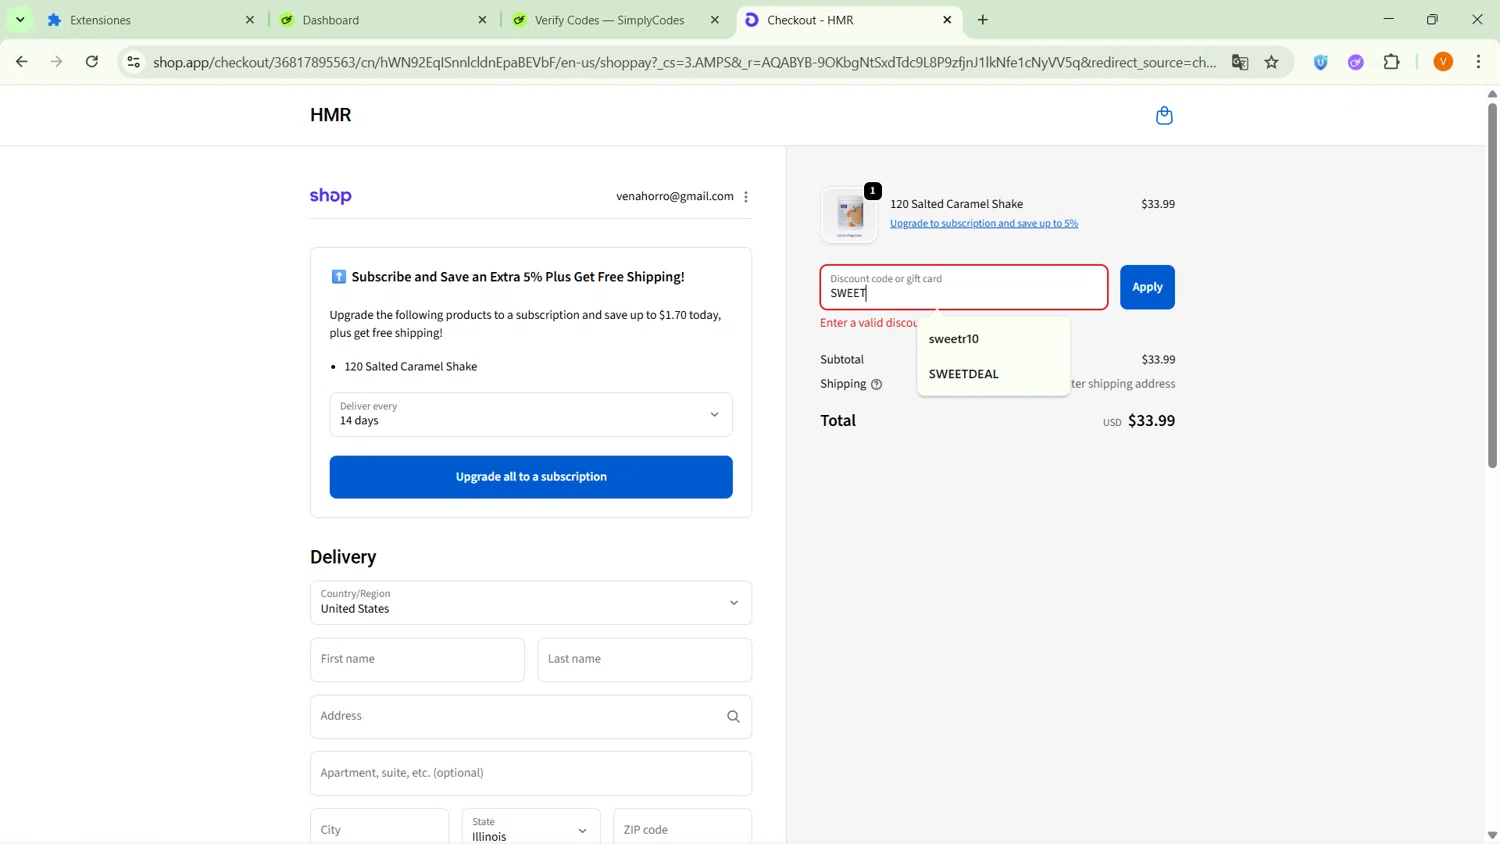The width and height of the screenshot is (1500, 844).
Task: Open a new browser tab
Action: pyautogui.click(x=983, y=20)
